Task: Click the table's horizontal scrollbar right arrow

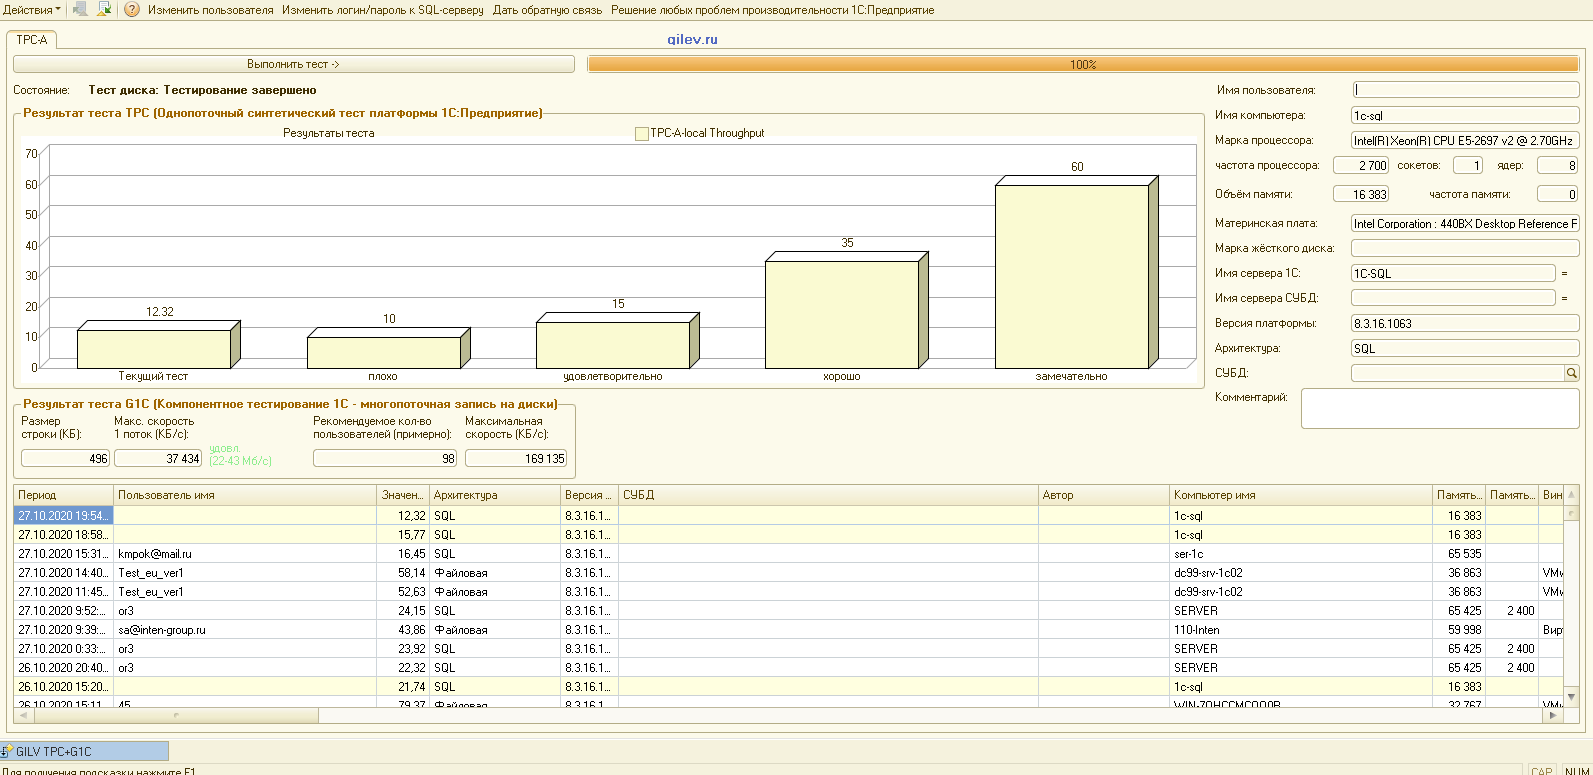Action: pyautogui.click(x=1553, y=715)
